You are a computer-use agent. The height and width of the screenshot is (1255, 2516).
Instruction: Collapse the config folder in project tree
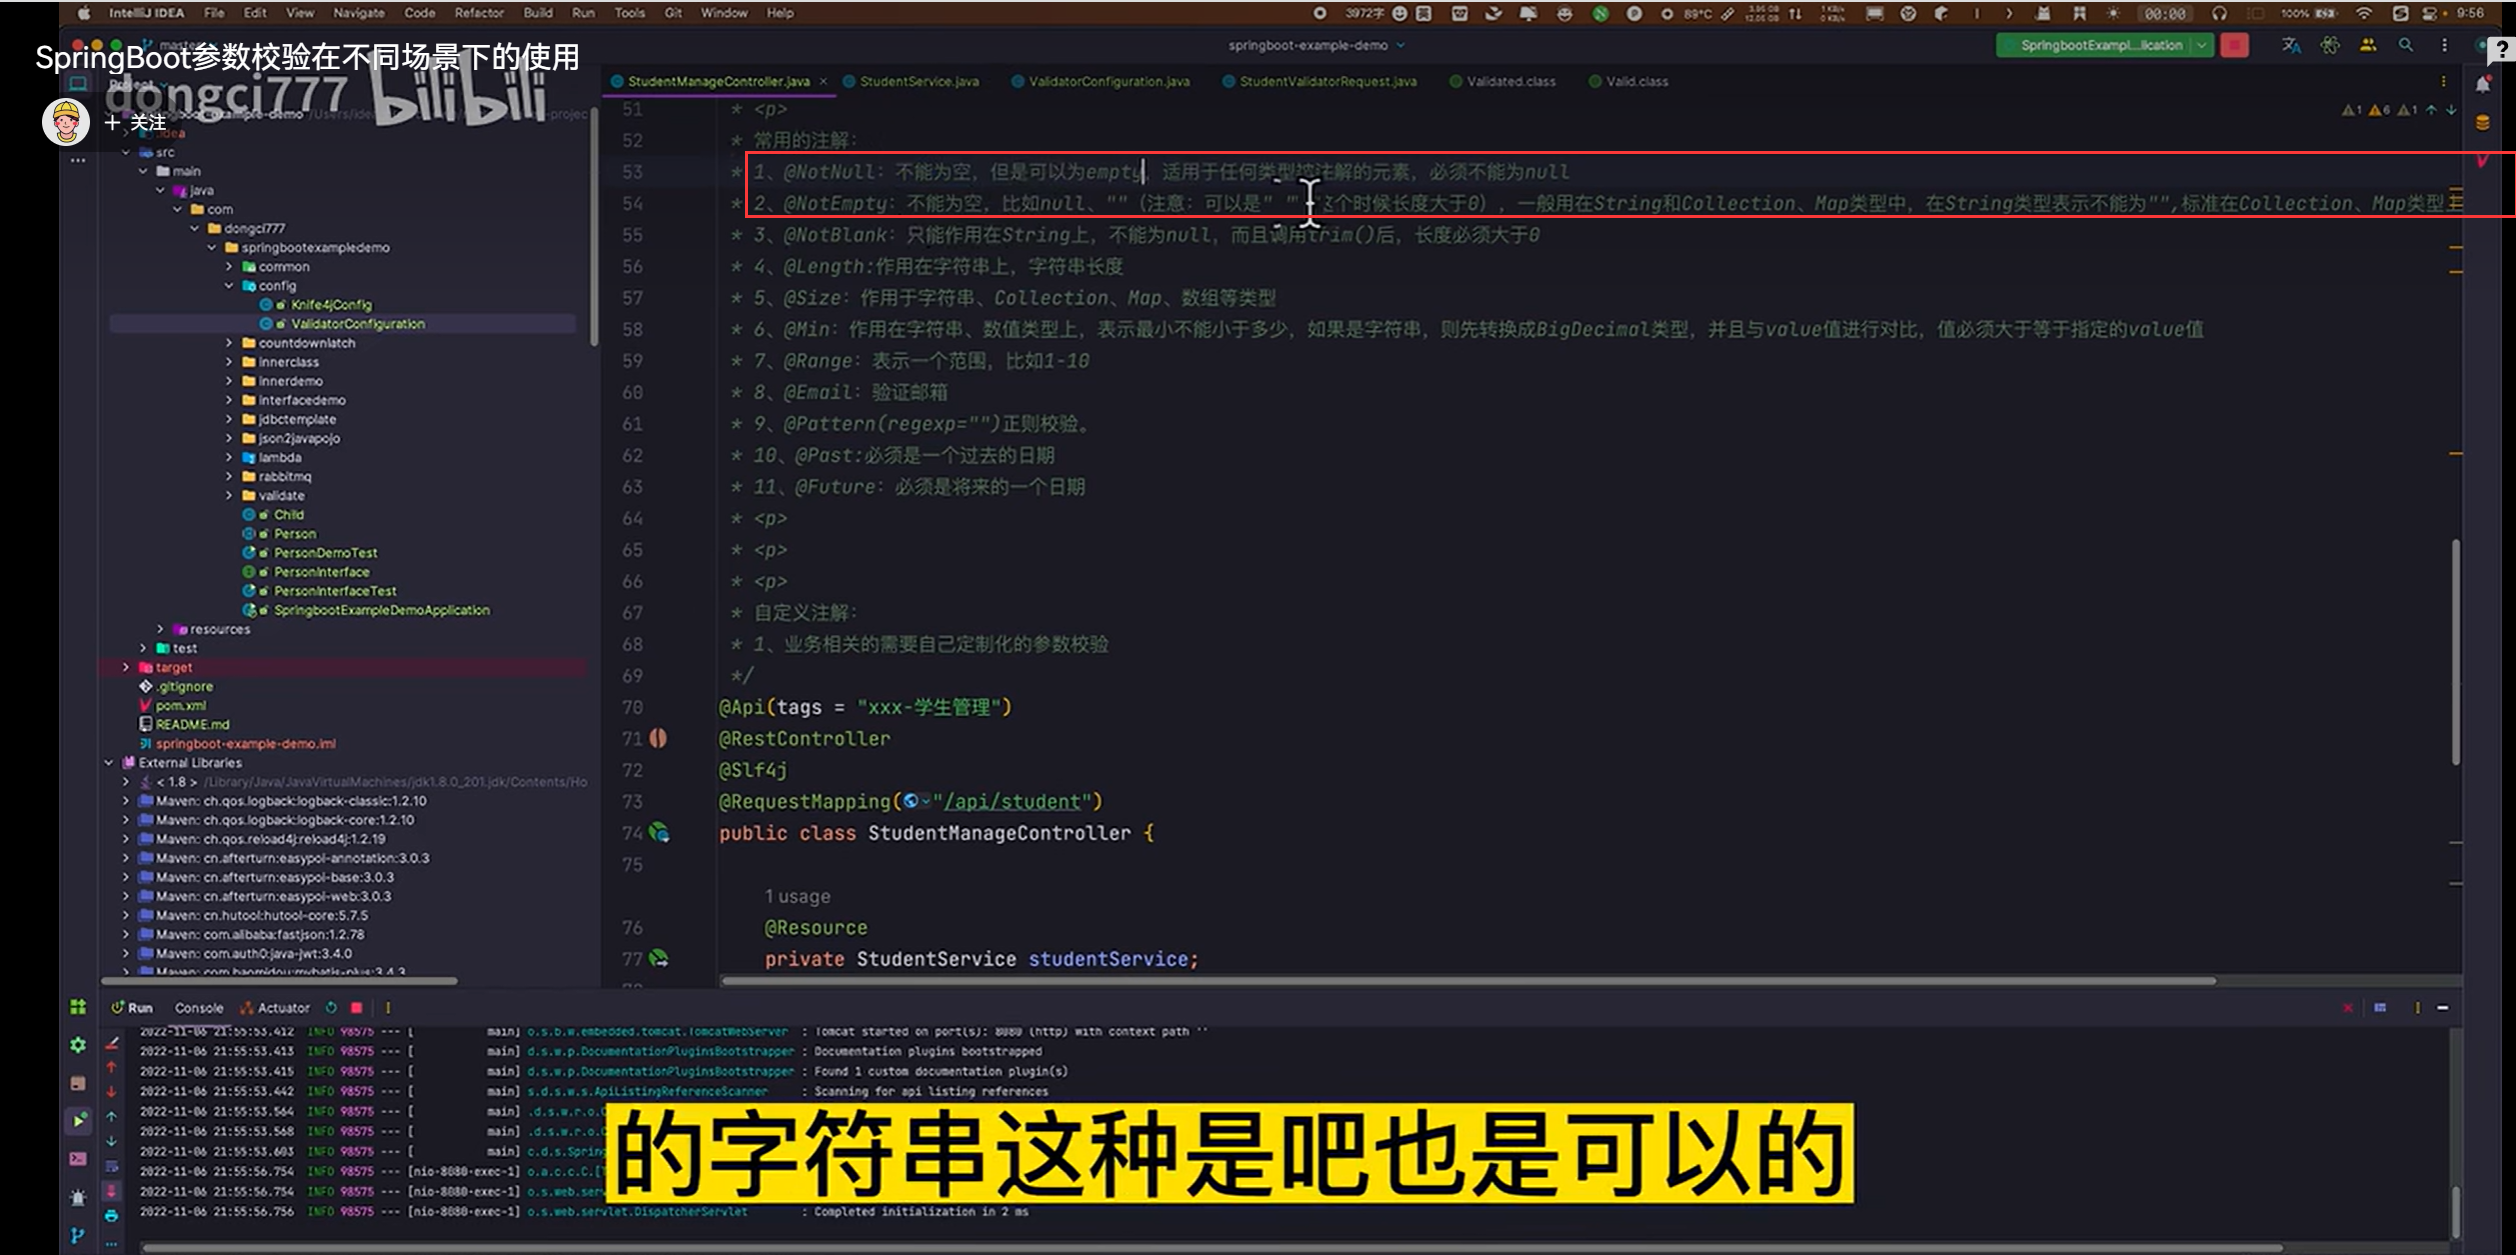point(229,286)
